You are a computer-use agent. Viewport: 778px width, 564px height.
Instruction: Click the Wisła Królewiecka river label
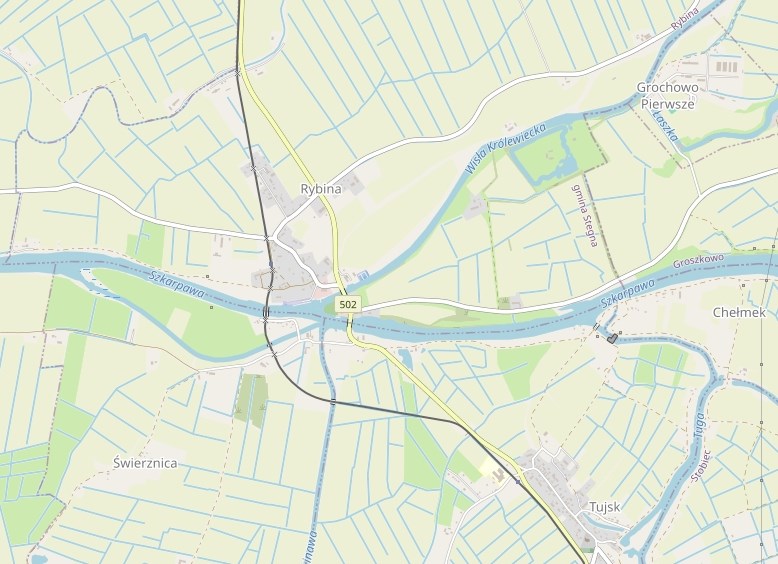pos(505,148)
